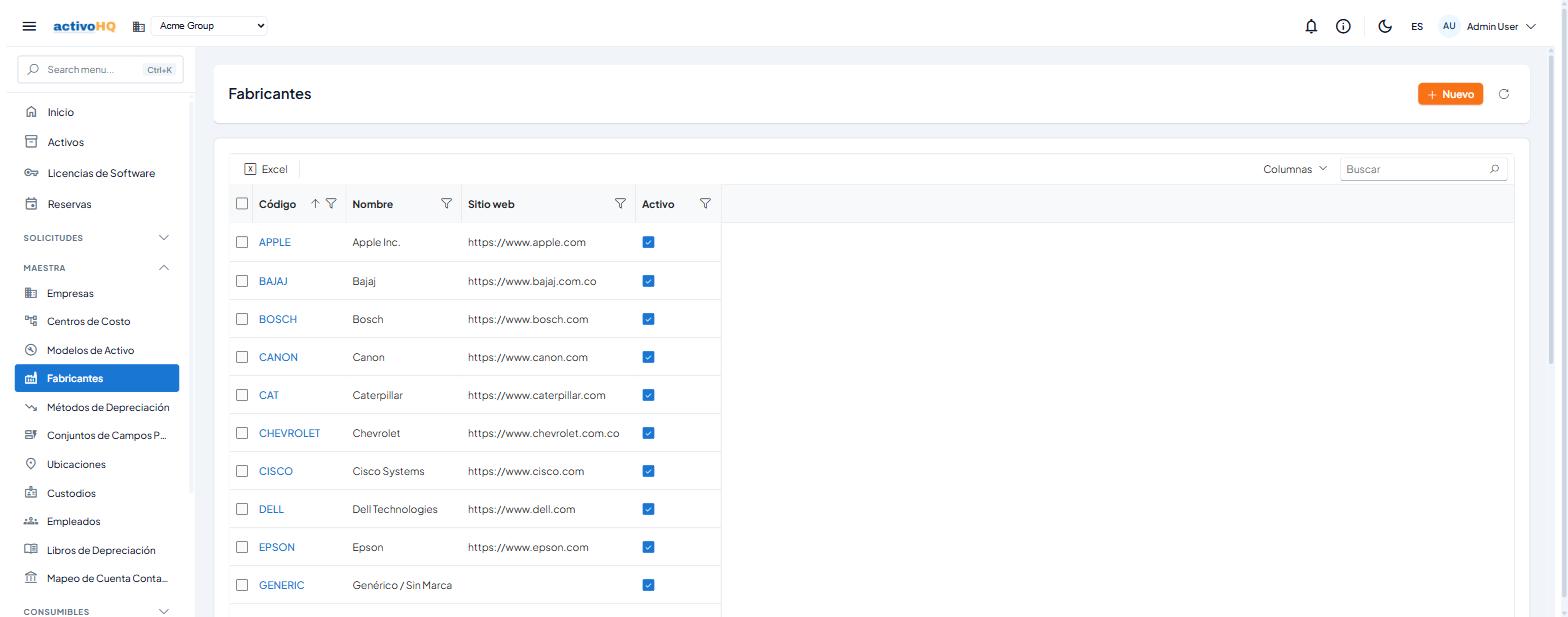The height and width of the screenshot is (617, 1568).
Task: Open the CISCO code link
Action: coord(275,471)
